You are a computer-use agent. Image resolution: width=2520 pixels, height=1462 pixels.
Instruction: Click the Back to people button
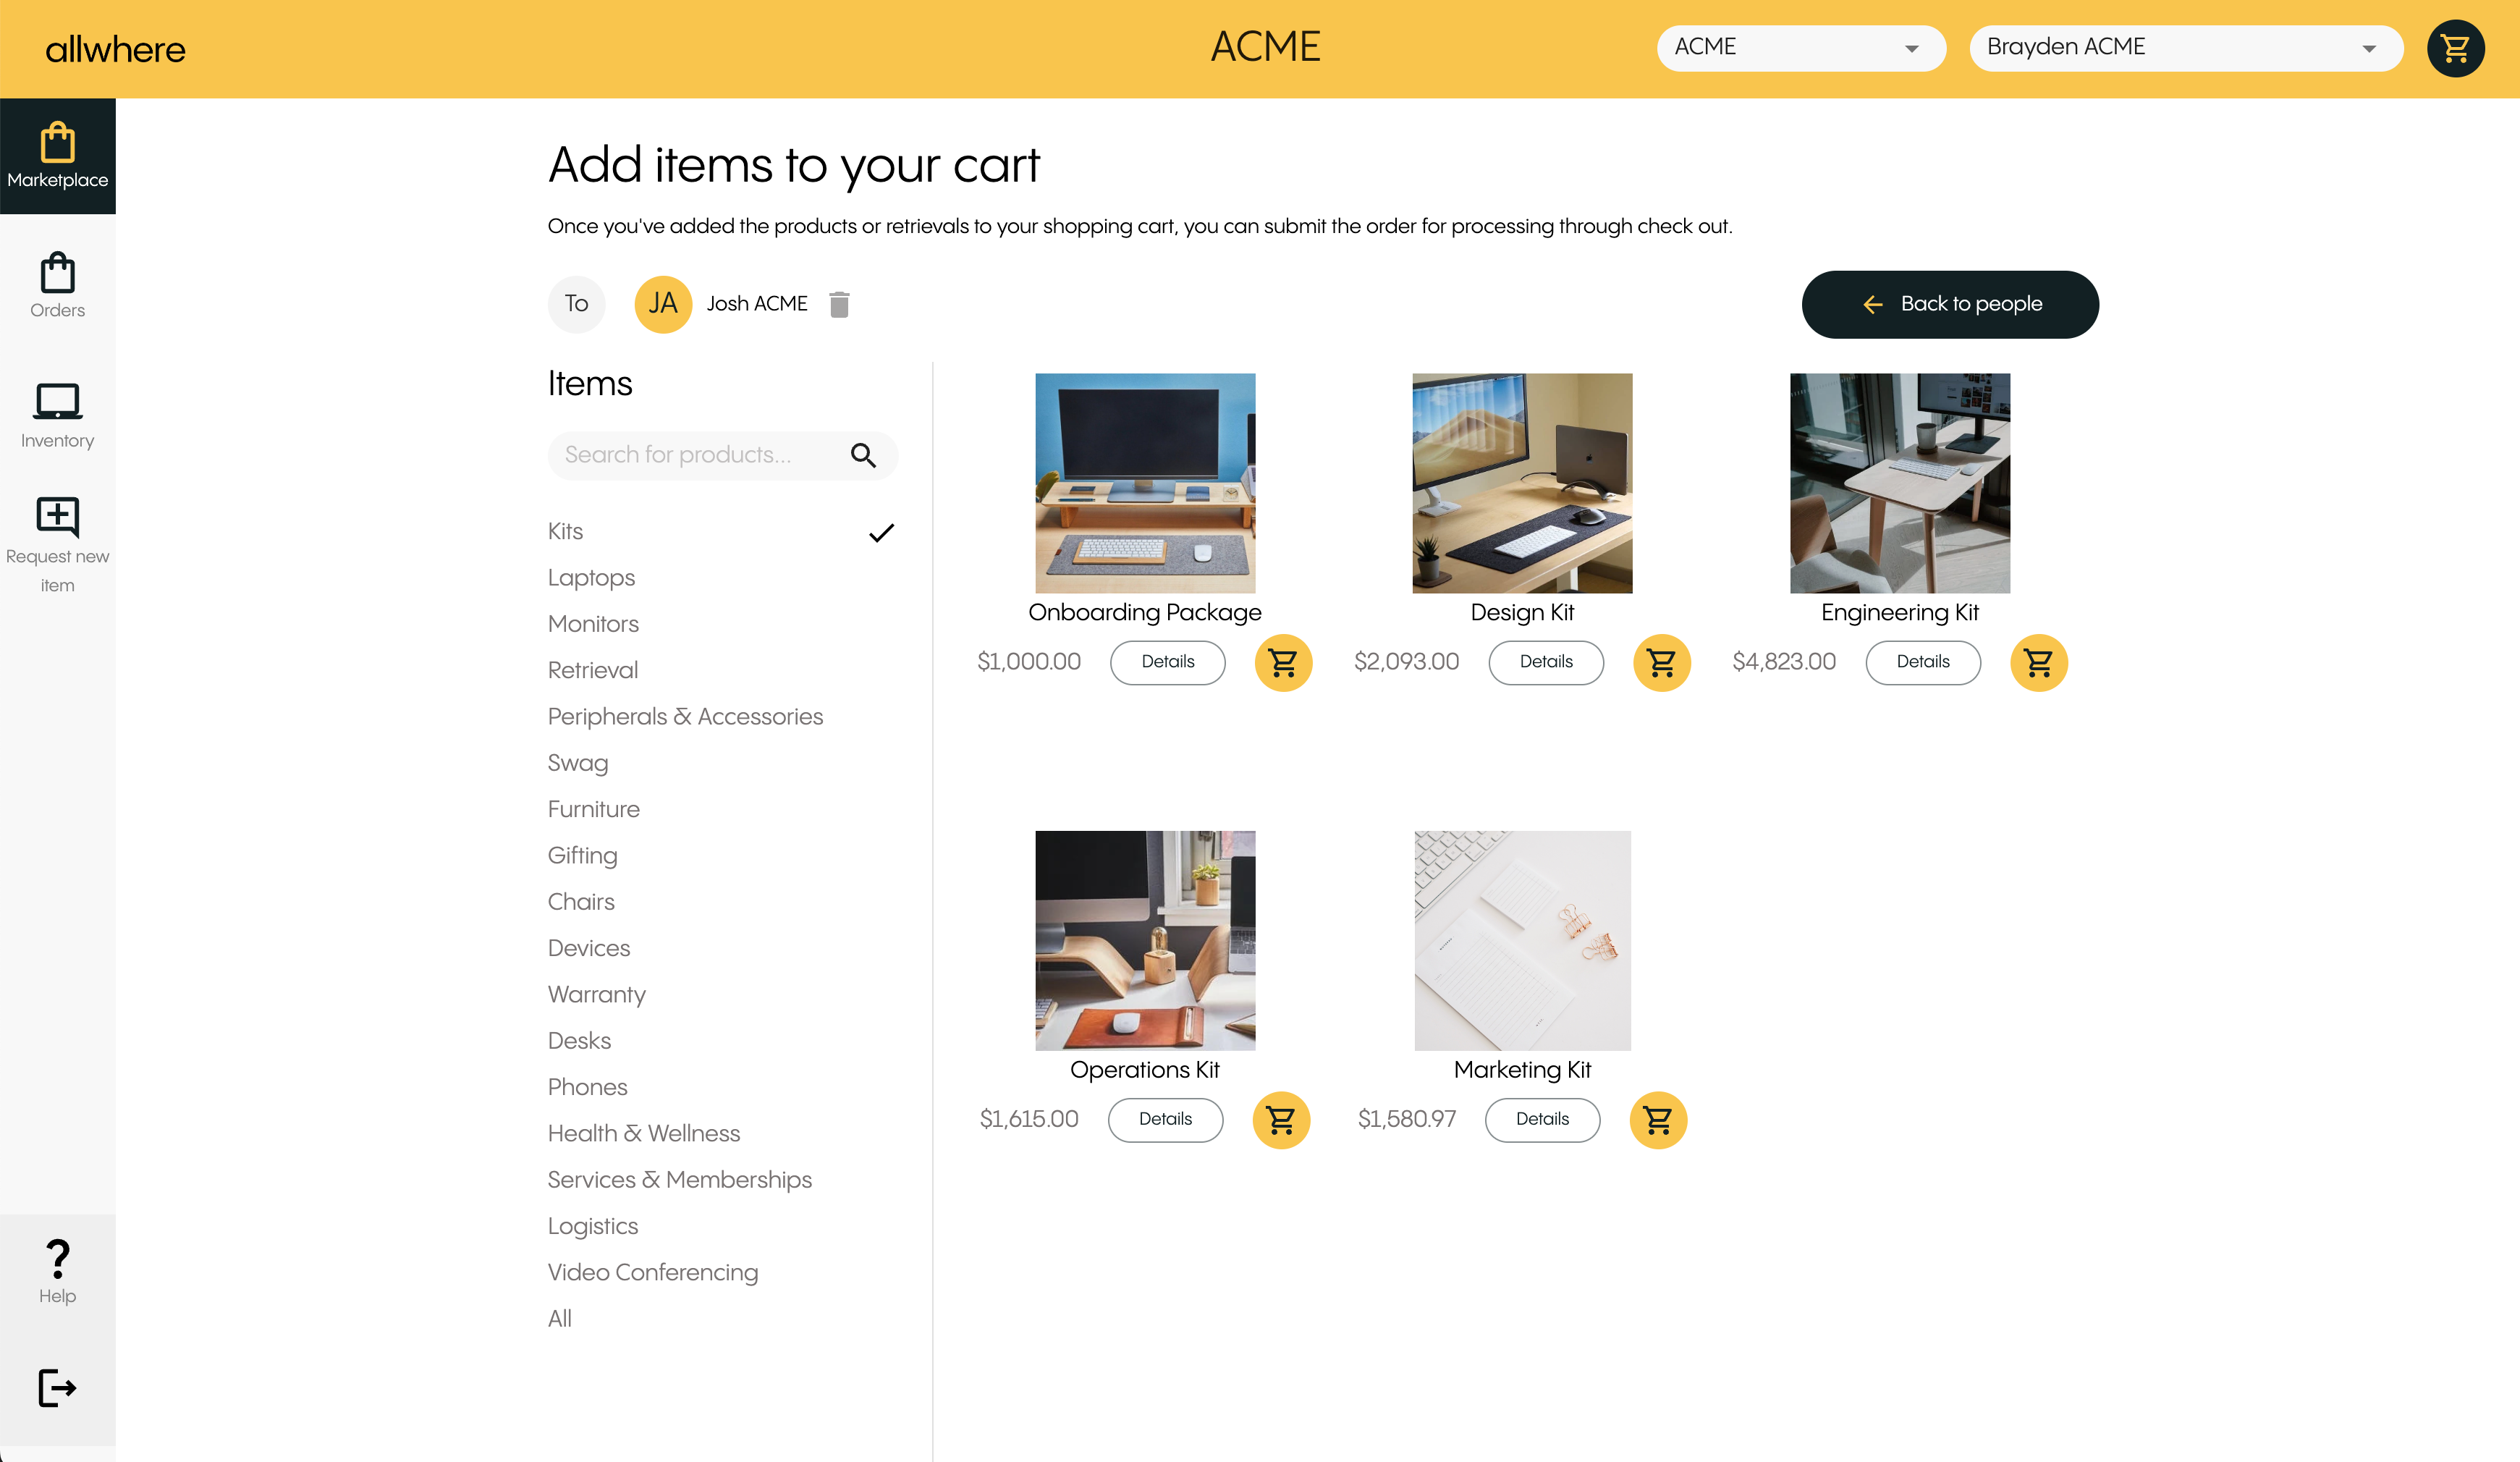[x=1949, y=304]
